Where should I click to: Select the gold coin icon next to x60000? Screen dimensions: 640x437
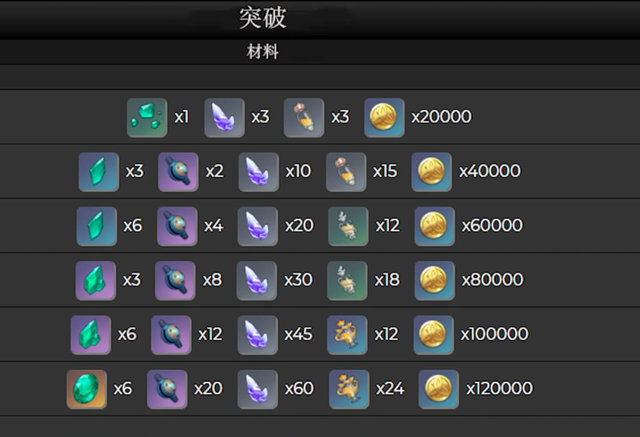click(x=434, y=226)
